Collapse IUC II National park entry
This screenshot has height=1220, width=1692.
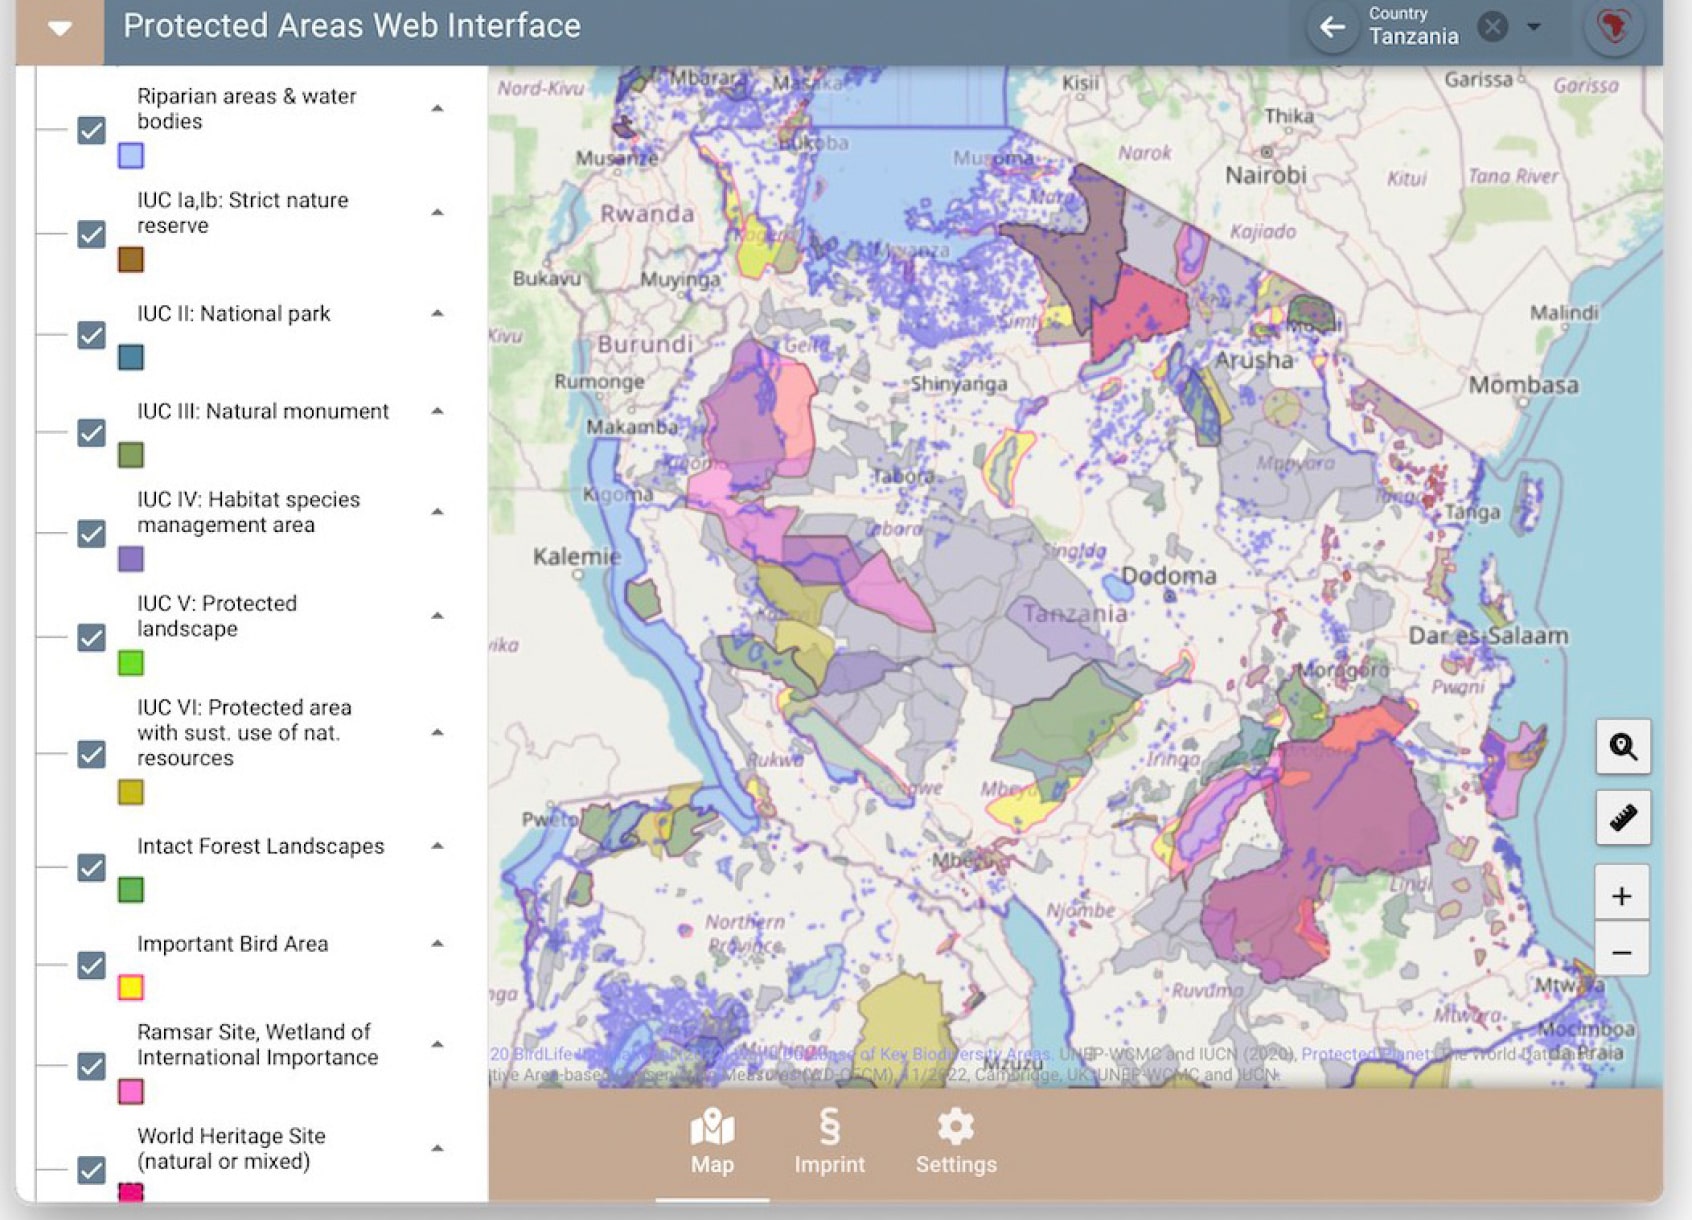pyautogui.click(x=437, y=313)
